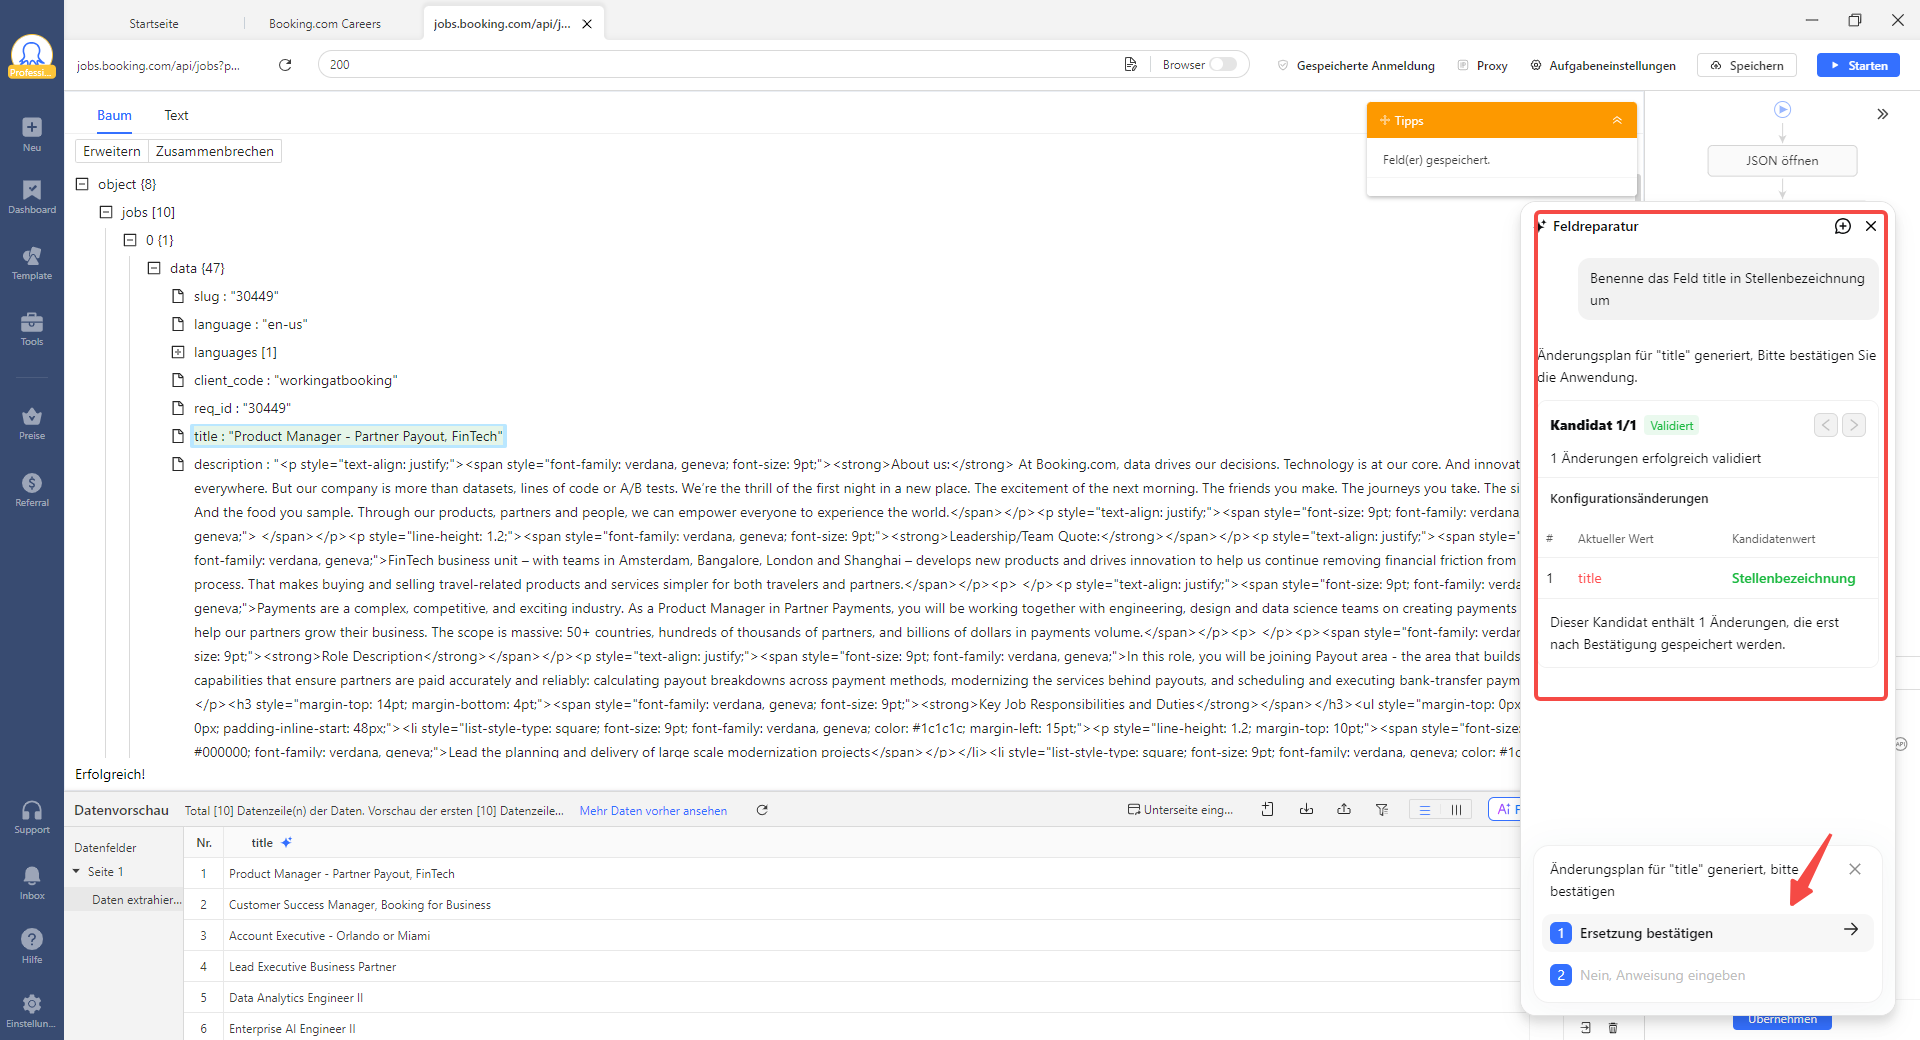Expand the languages [1] node
The image size is (1920, 1040).
click(x=178, y=352)
